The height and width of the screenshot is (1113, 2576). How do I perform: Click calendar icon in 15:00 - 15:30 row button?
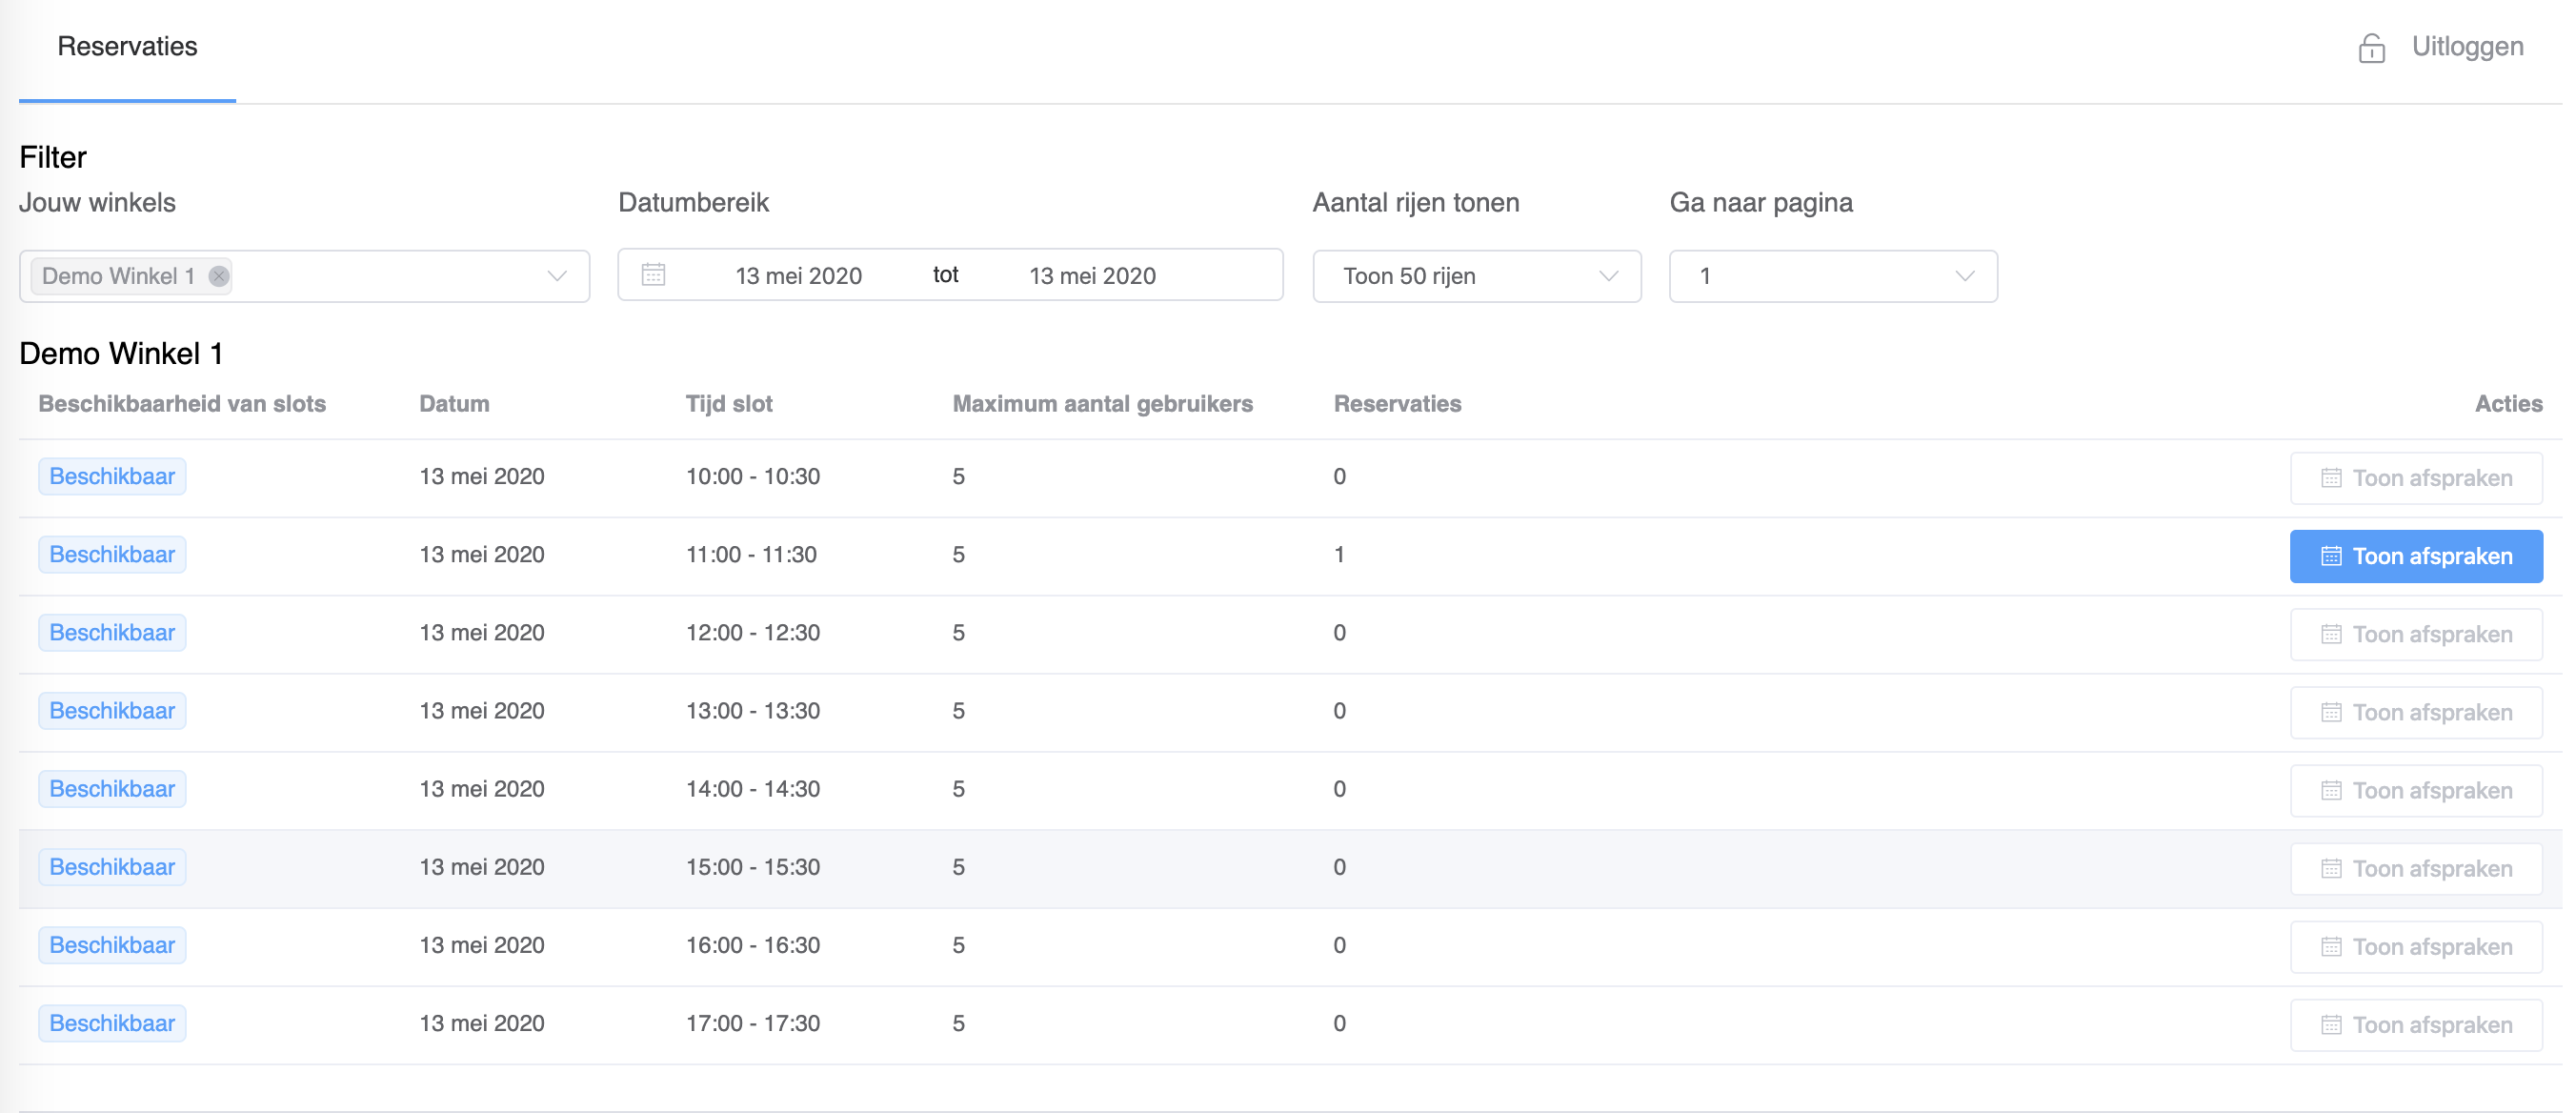click(2331, 869)
